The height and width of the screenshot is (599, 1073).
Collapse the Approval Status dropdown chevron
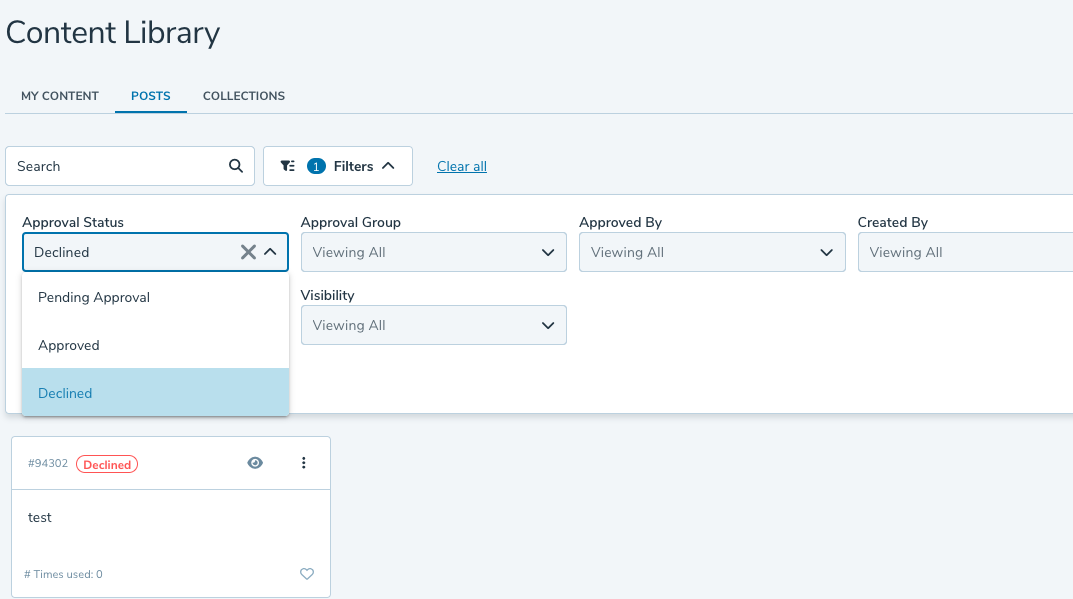point(270,252)
